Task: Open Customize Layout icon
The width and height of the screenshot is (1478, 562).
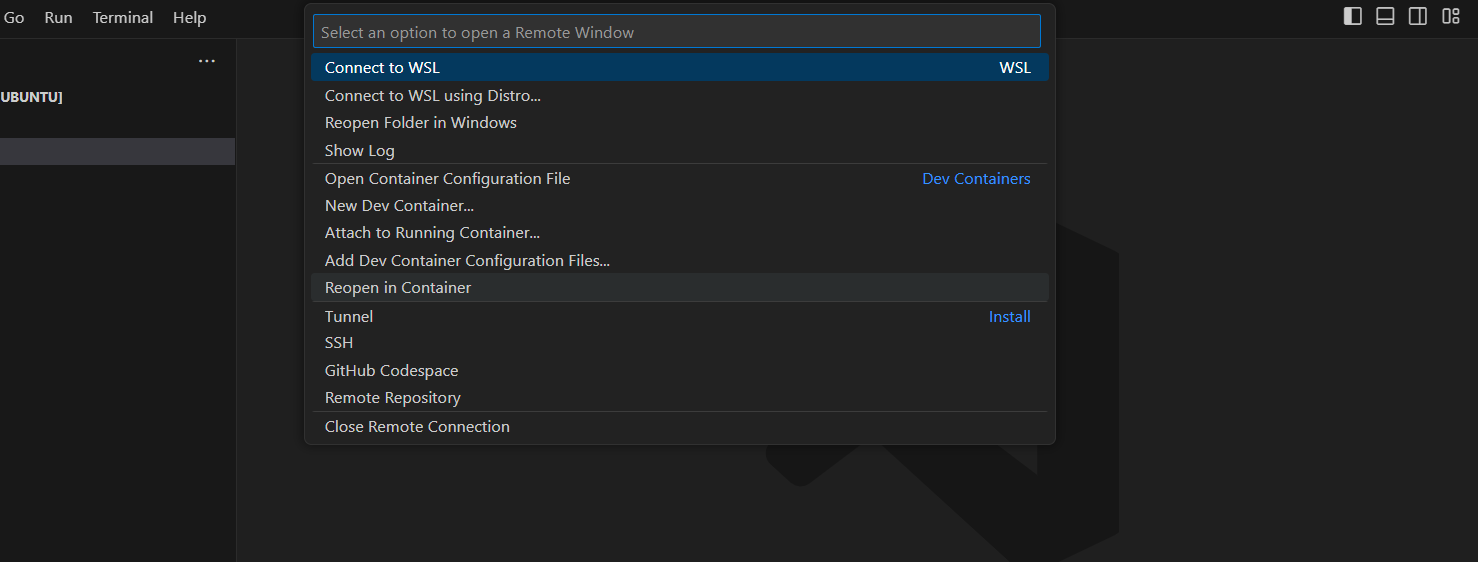Action: (x=1451, y=16)
